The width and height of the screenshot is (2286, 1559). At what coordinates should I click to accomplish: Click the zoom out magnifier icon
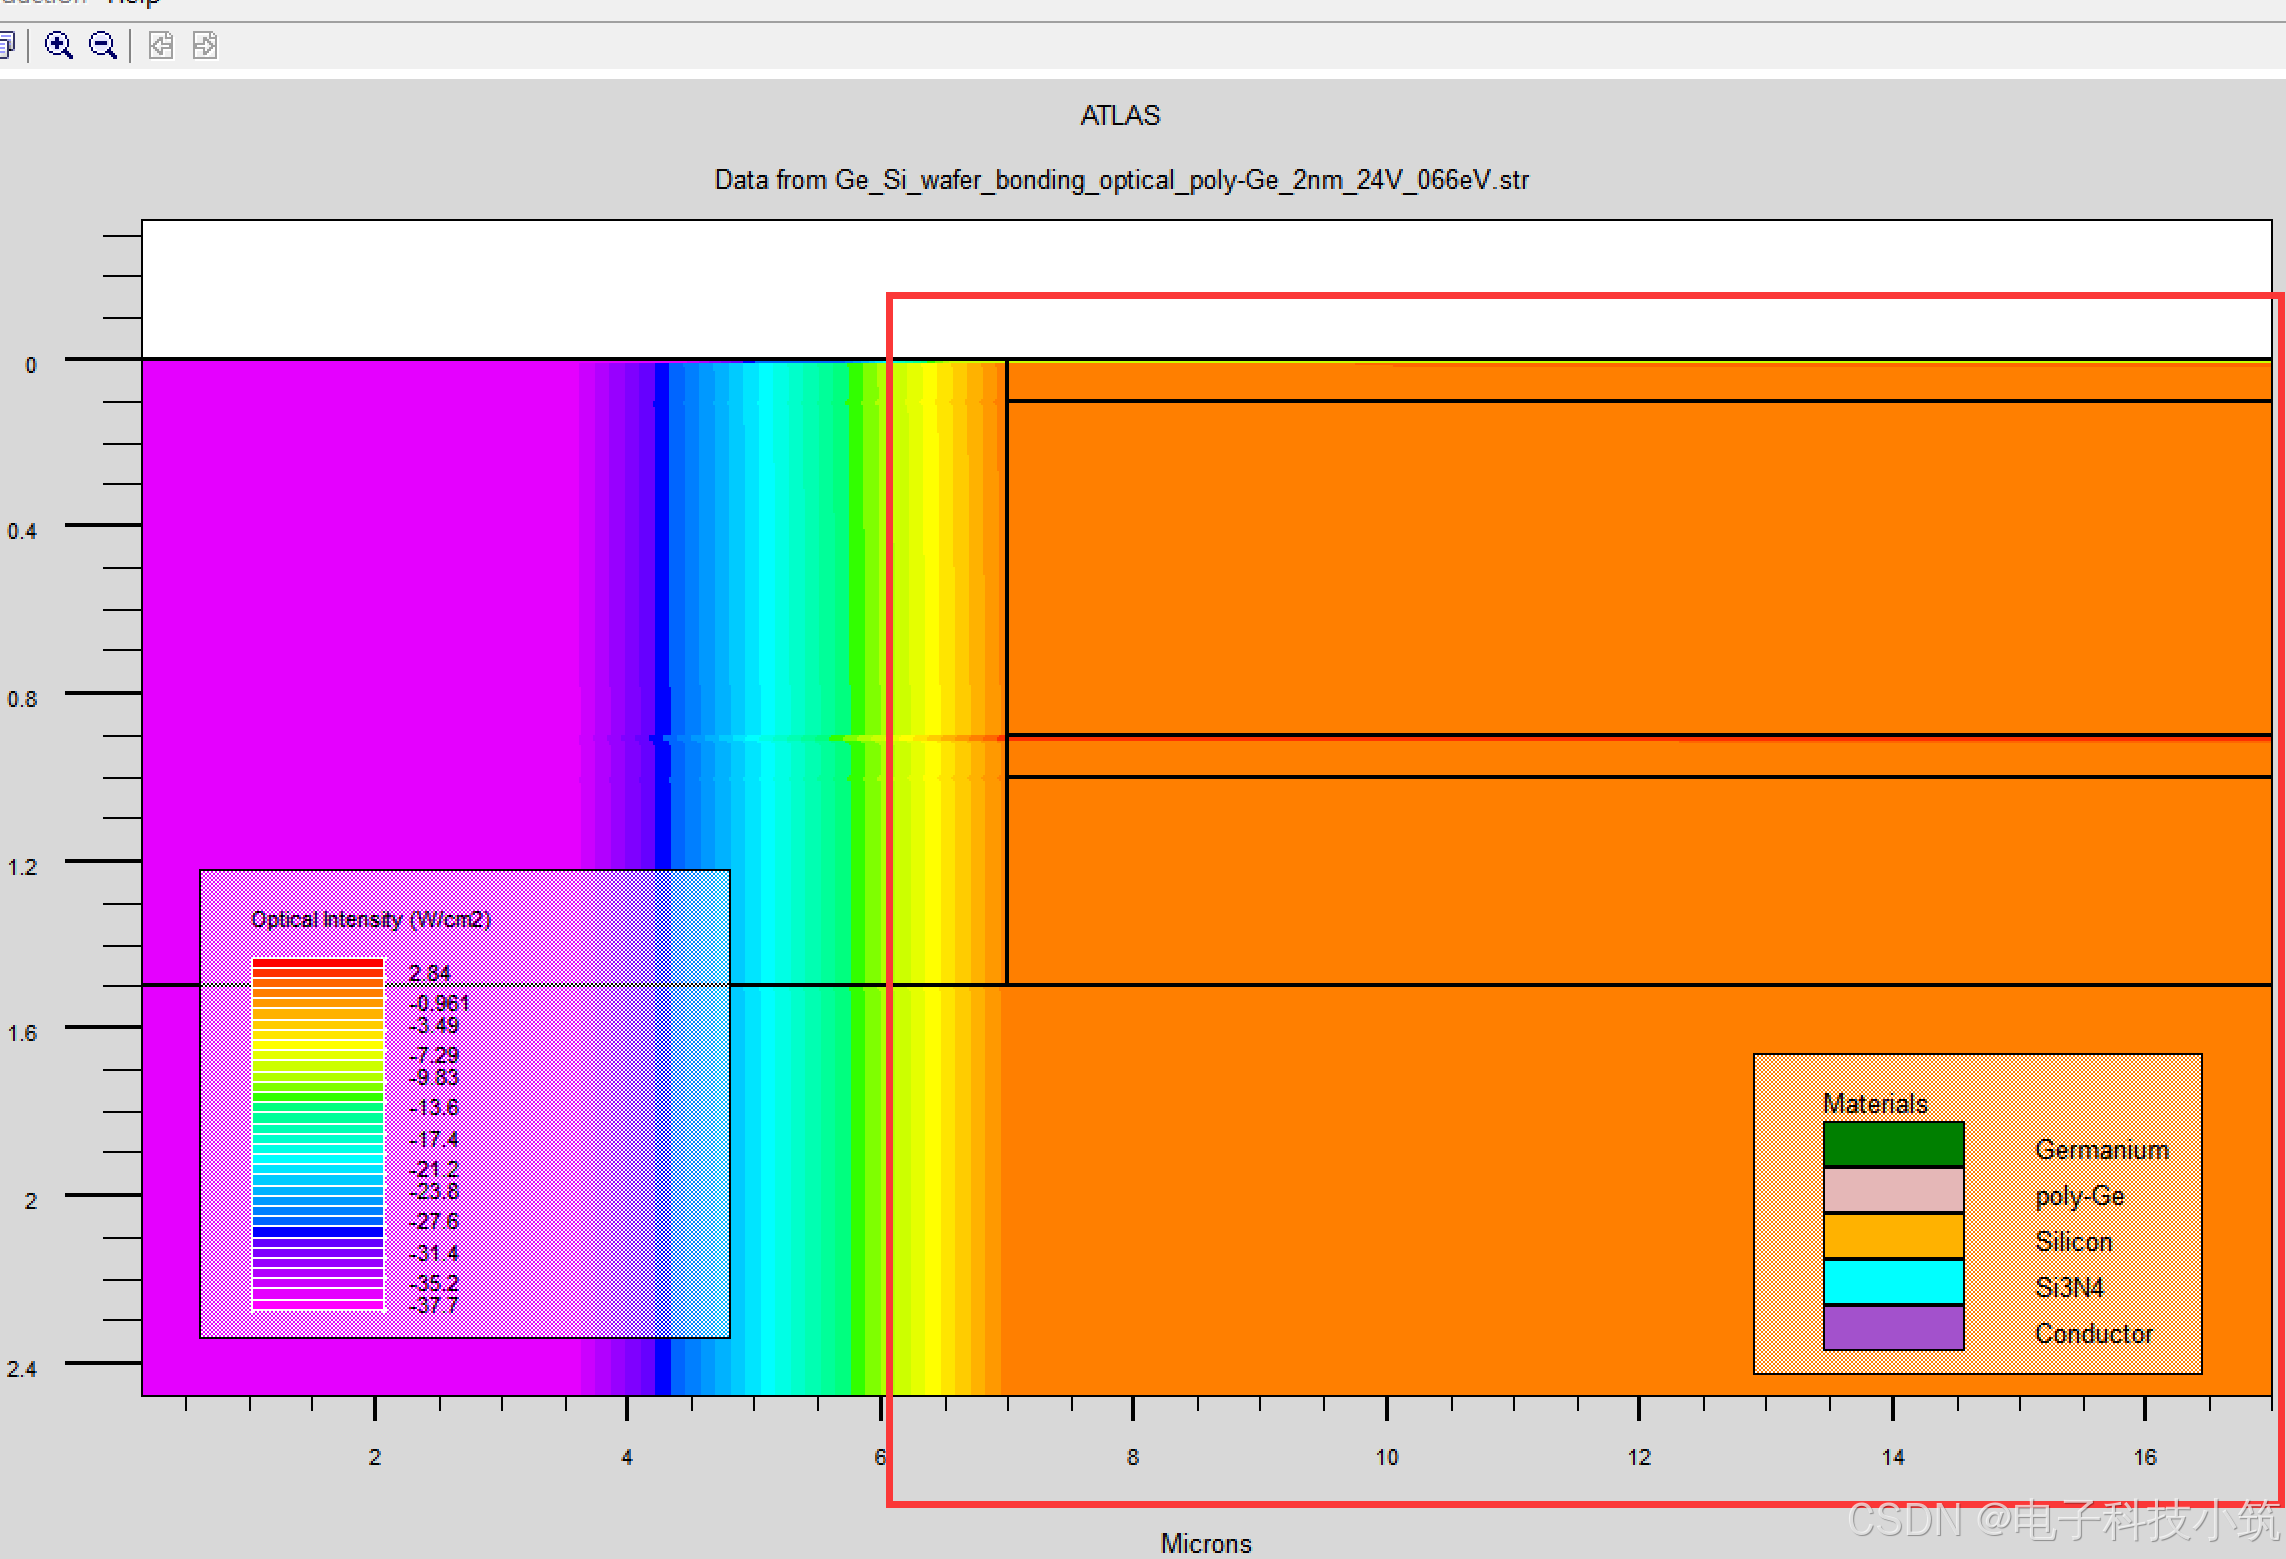tap(103, 45)
